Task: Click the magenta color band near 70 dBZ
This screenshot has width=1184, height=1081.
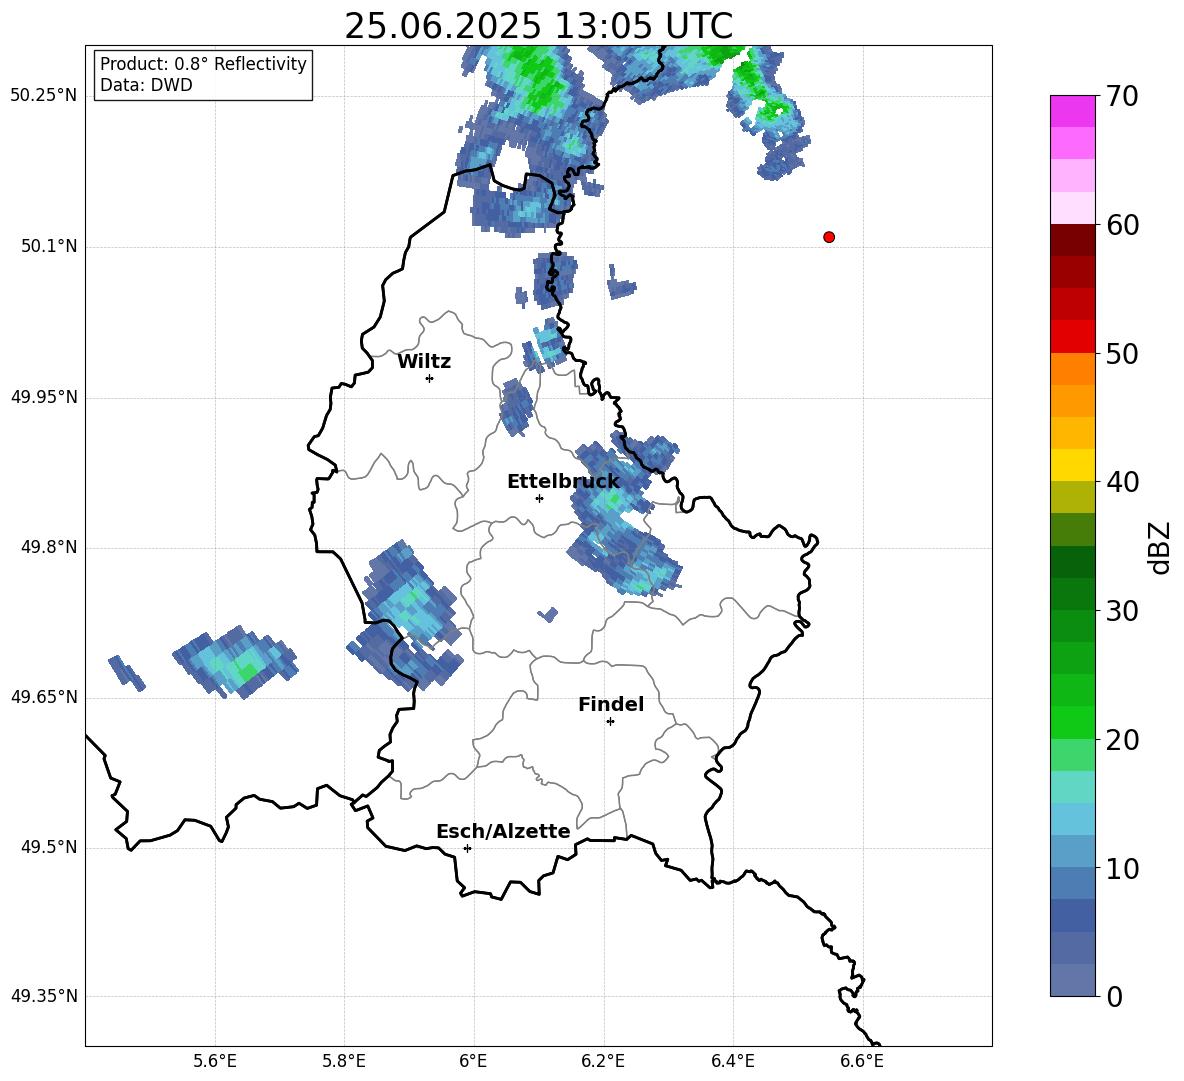Action: (x=1072, y=112)
